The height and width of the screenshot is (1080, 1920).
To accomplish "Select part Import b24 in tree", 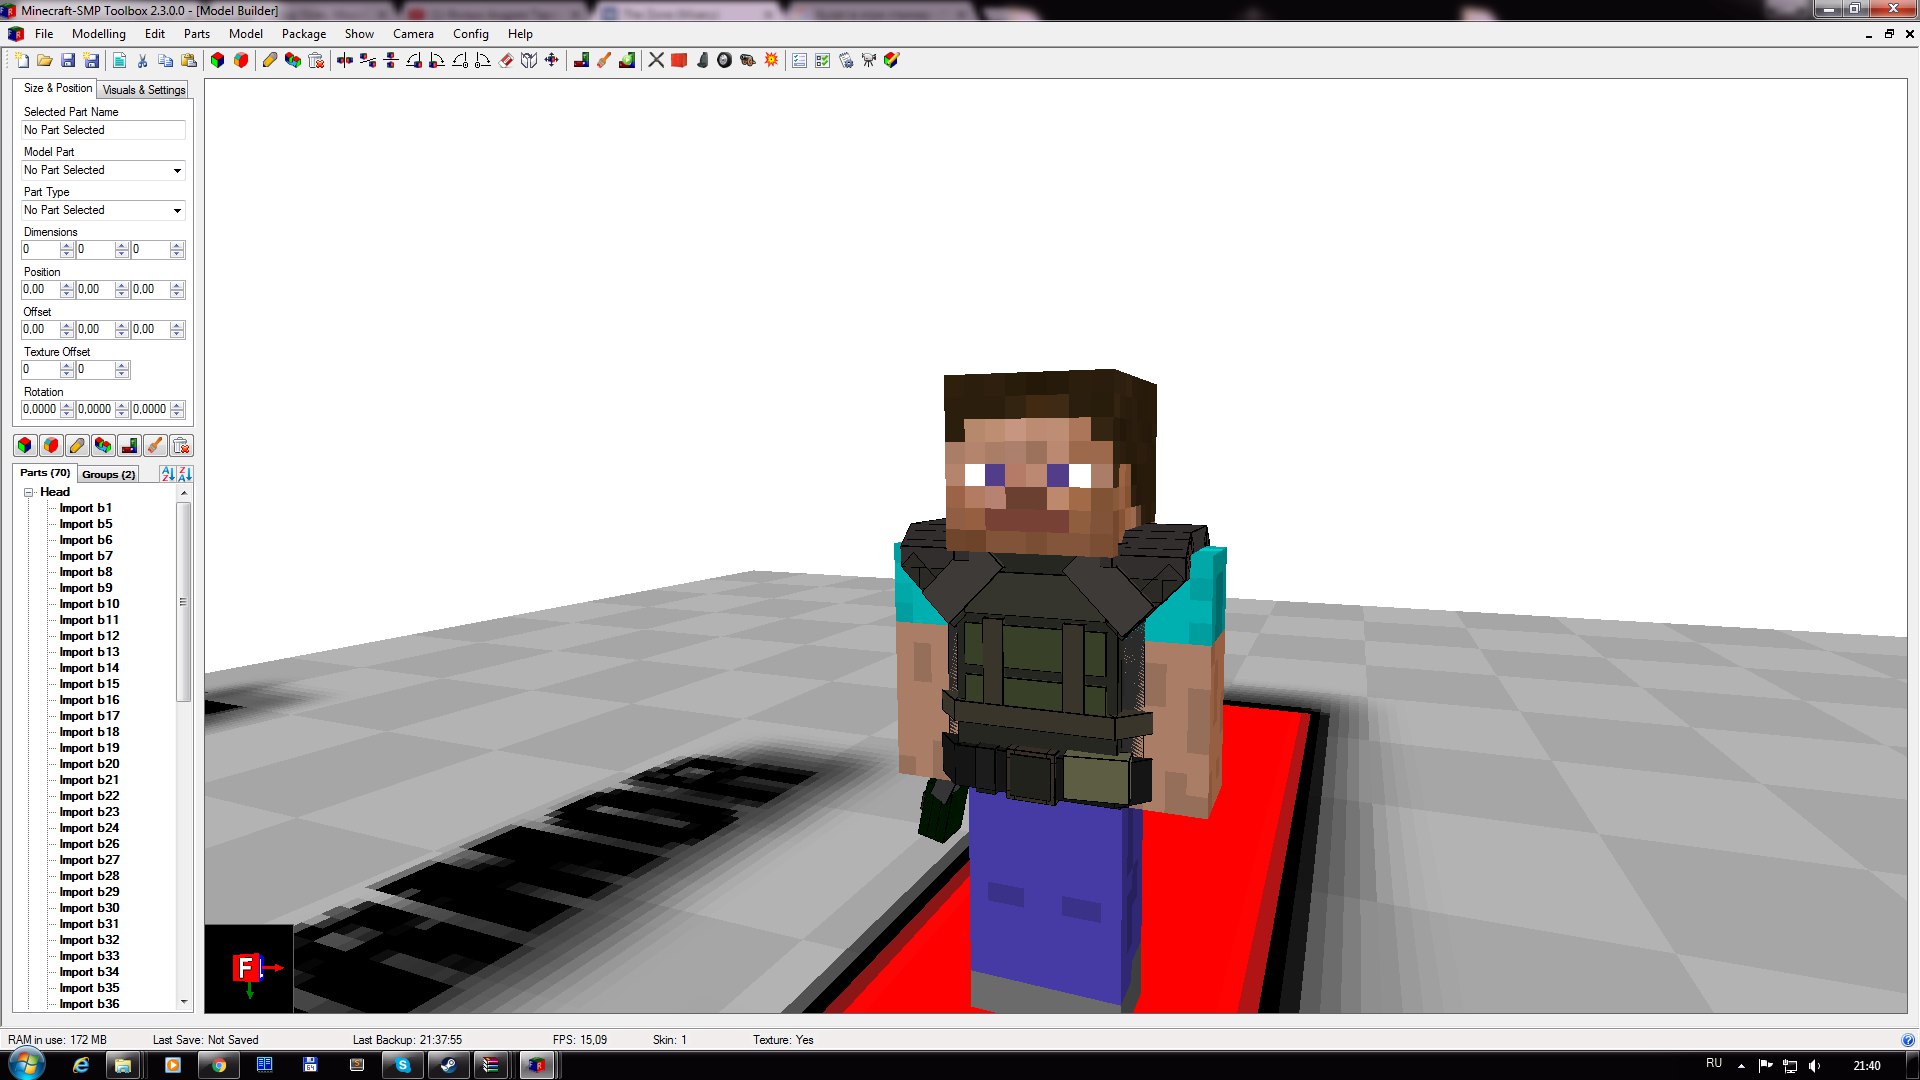I will [x=89, y=828].
